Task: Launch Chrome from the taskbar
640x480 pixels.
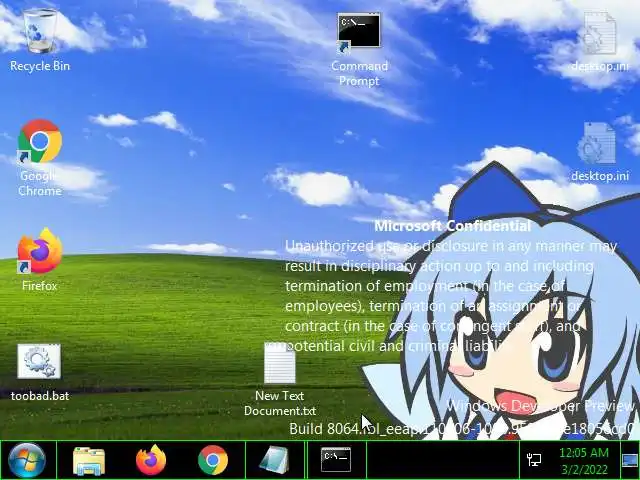Action: 213,460
